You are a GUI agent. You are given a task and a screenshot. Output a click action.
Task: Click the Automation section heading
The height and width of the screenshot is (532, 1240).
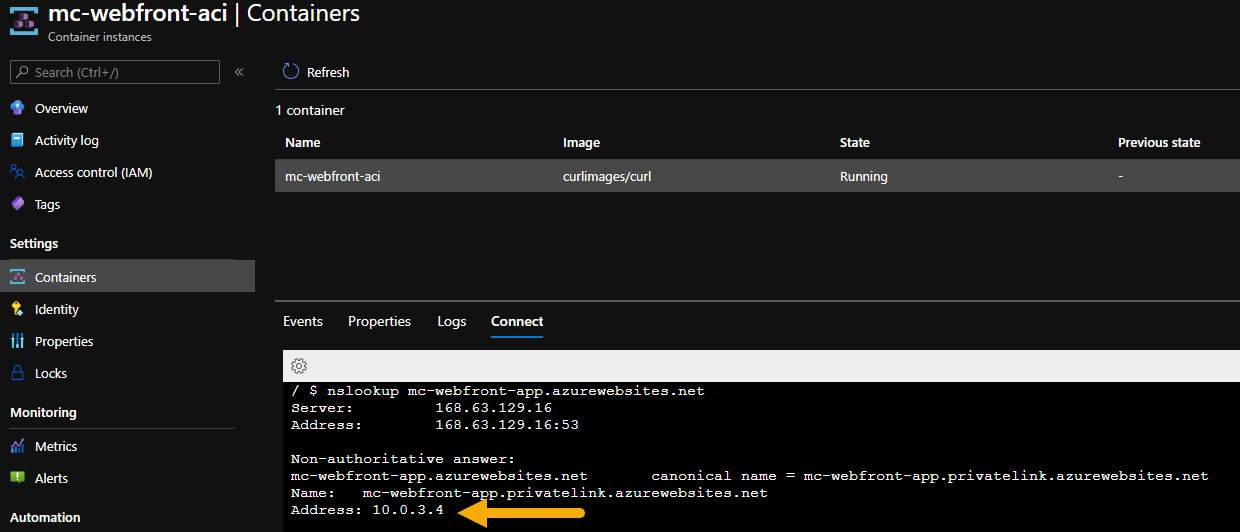tap(45, 517)
